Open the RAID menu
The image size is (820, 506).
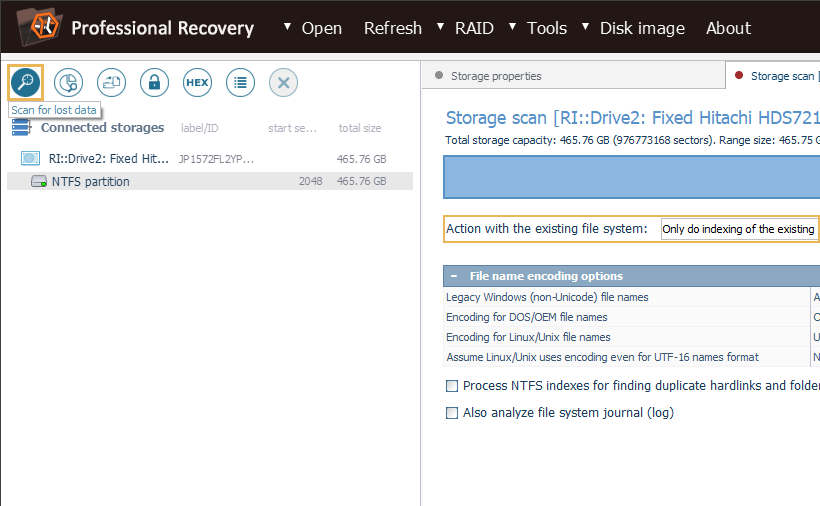pyautogui.click(x=474, y=28)
